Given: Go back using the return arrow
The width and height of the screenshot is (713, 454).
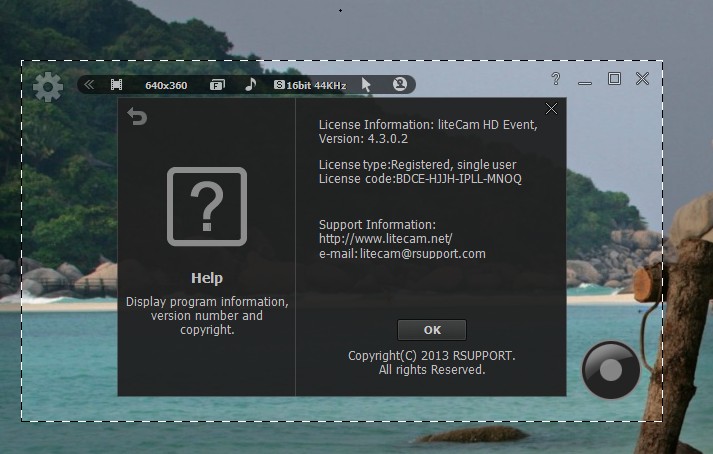Looking at the screenshot, I should [x=137, y=116].
